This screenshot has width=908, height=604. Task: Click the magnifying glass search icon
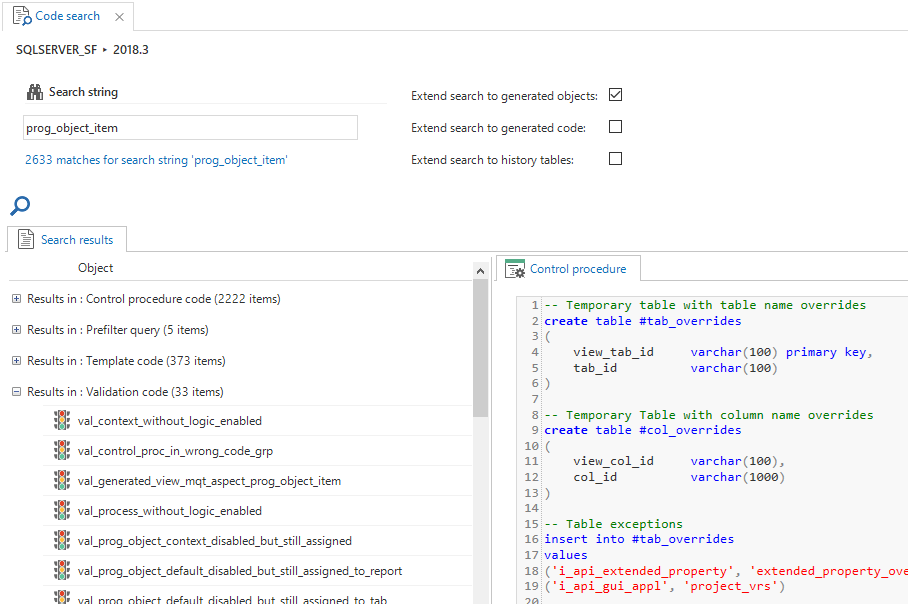(20, 206)
